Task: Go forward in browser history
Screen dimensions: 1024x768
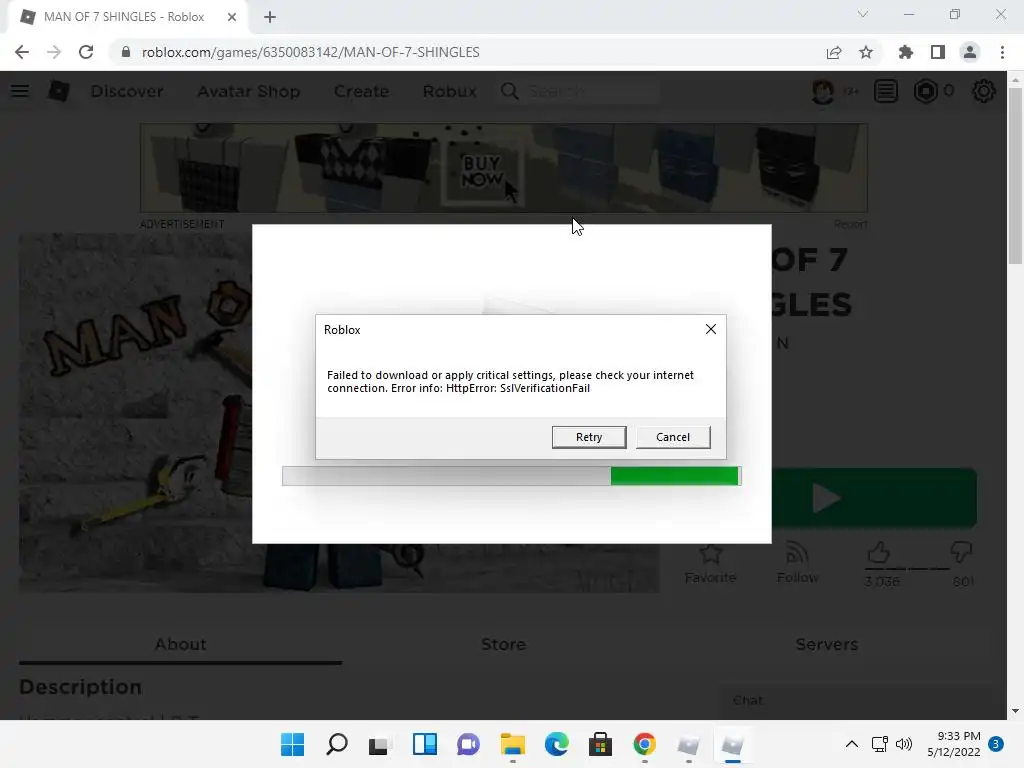Action: (54, 52)
